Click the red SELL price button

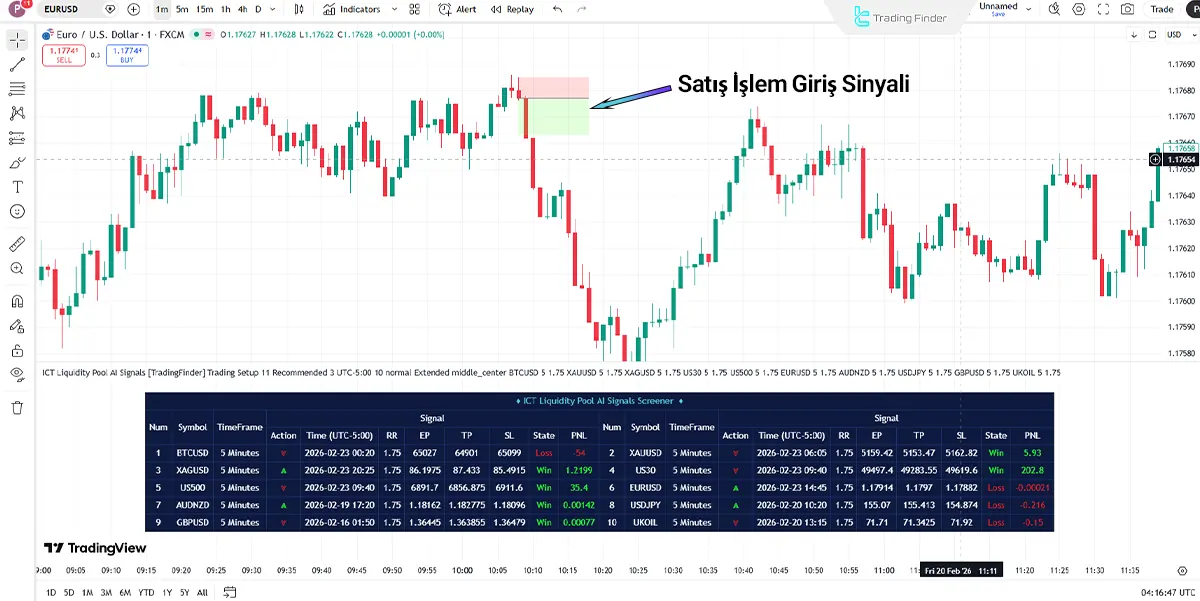pyautogui.click(x=63, y=55)
